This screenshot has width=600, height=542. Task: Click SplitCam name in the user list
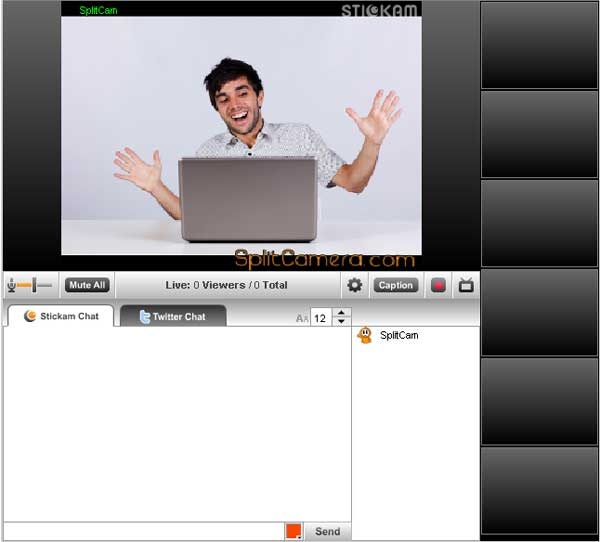coord(399,335)
